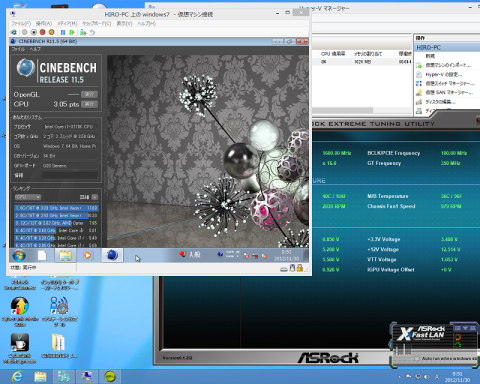The height and width of the screenshot is (384, 480).
Task: Run the OpenGL benchmark in CINEBENCH
Action: [89, 95]
